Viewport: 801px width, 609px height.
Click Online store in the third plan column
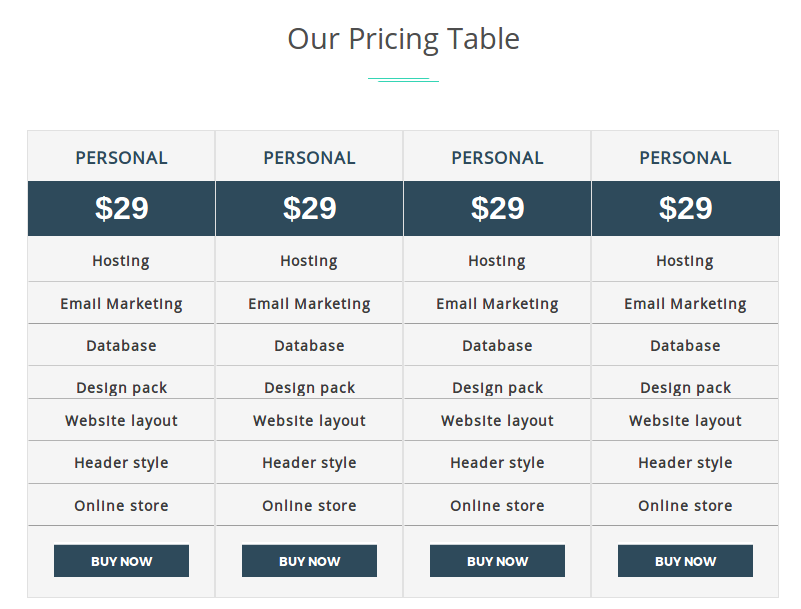pos(497,506)
